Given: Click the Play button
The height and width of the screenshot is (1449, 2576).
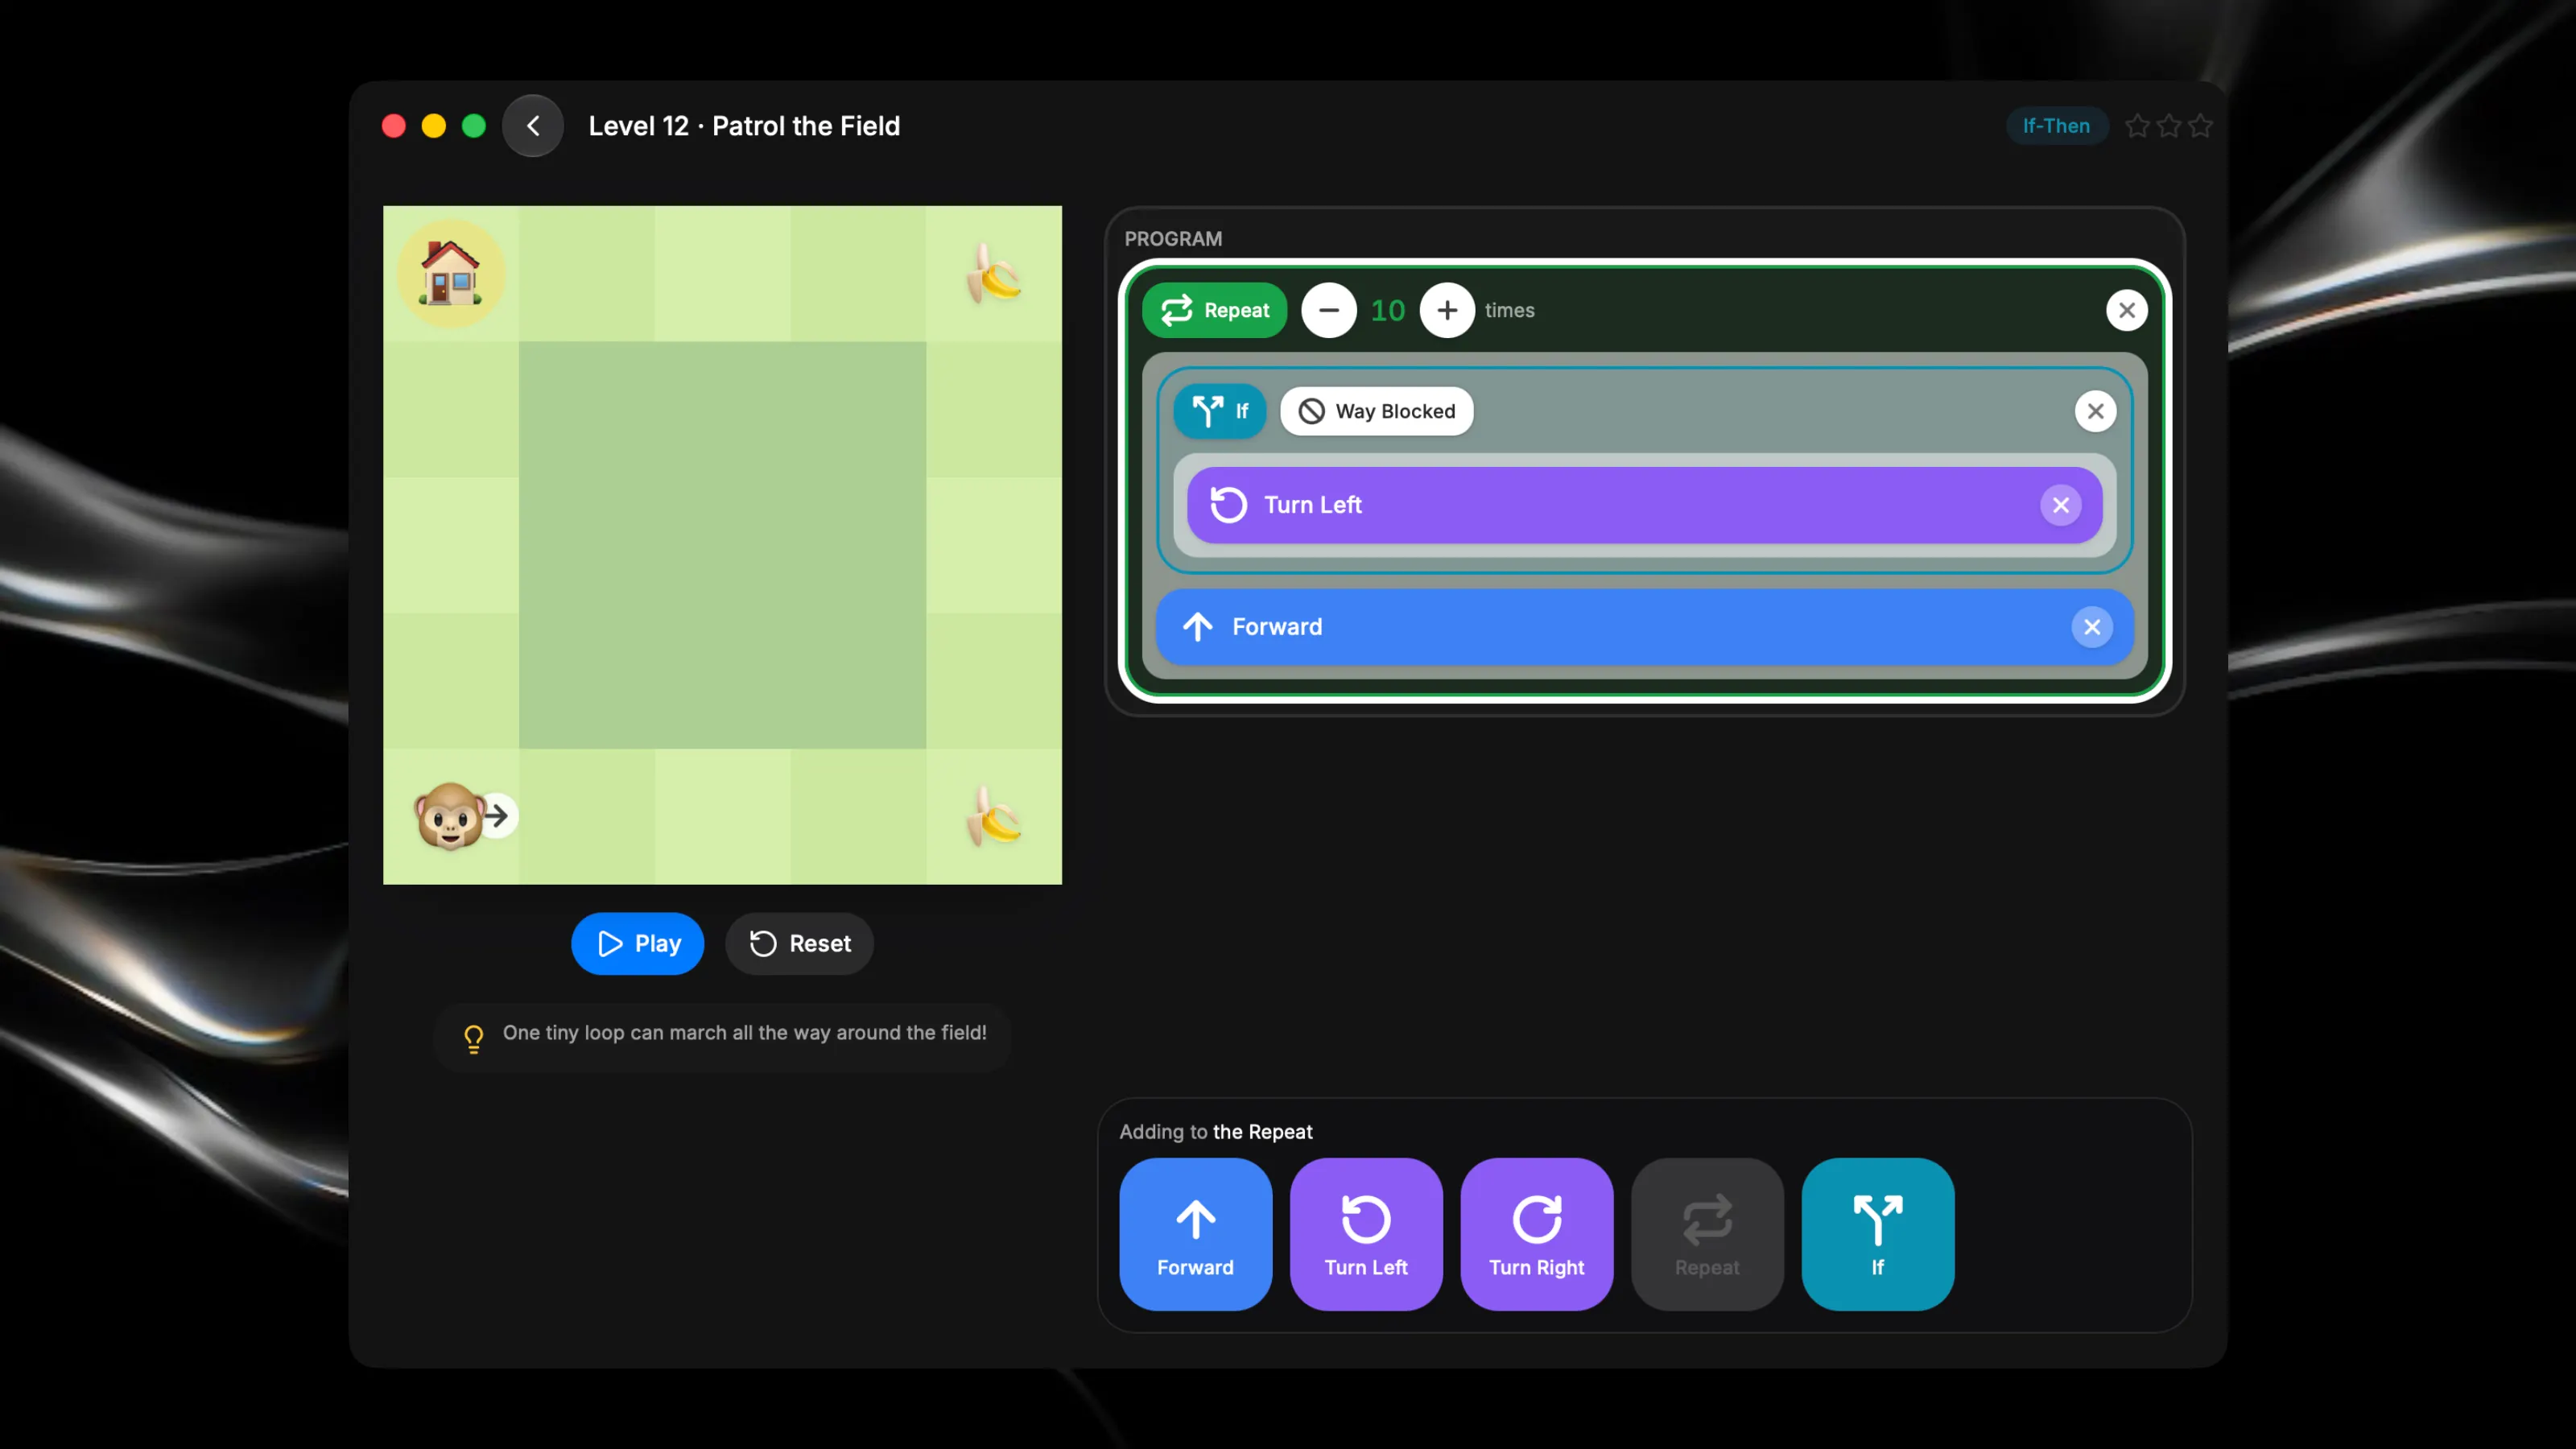Looking at the screenshot, I should click(638, 943).
